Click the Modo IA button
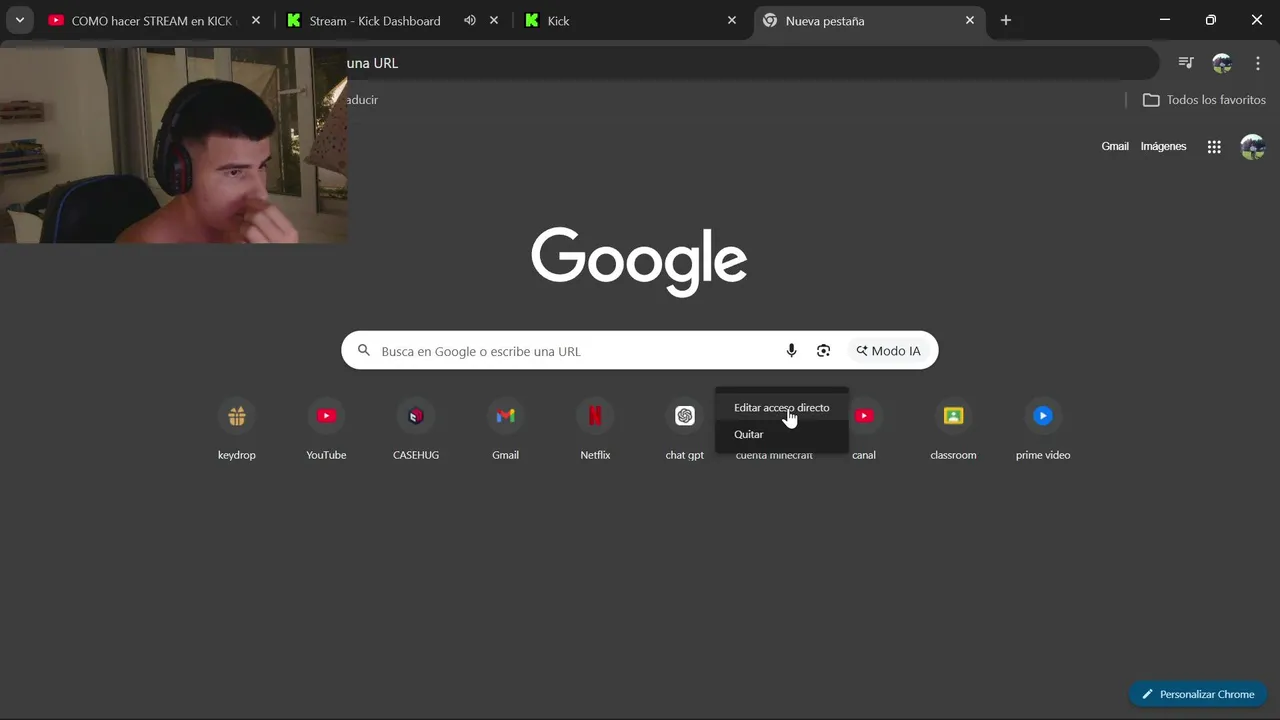 pyautogui.click(x=888, y=351)
